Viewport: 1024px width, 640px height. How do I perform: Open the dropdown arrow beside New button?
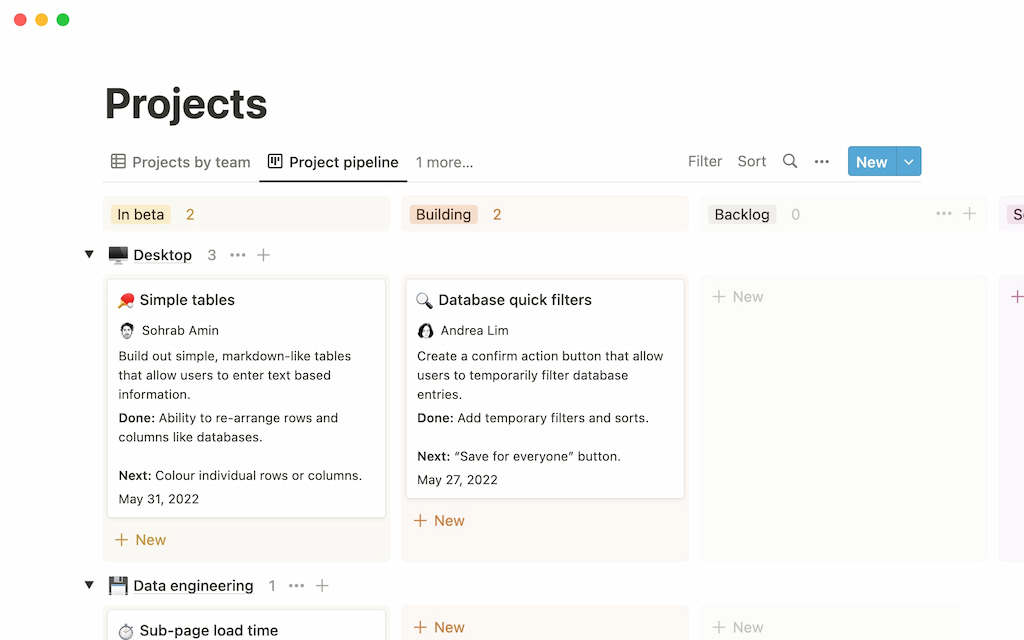909,161
